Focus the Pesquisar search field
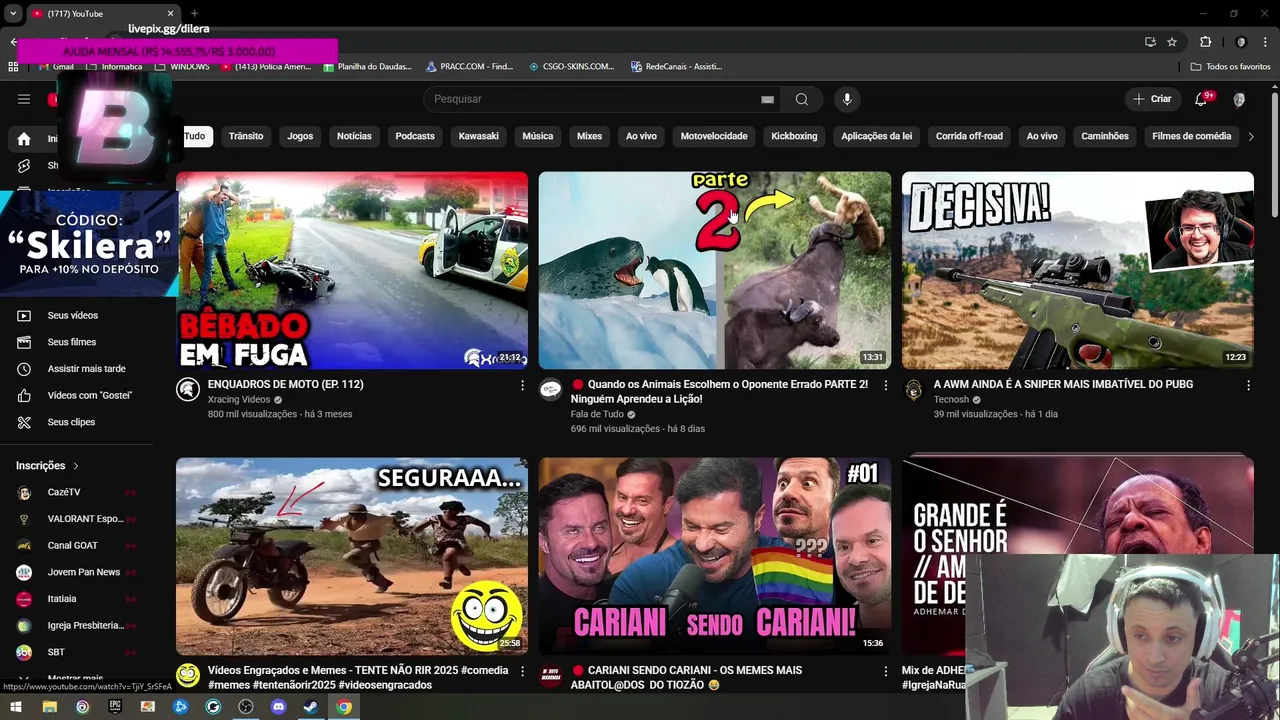 pos(600,99)
